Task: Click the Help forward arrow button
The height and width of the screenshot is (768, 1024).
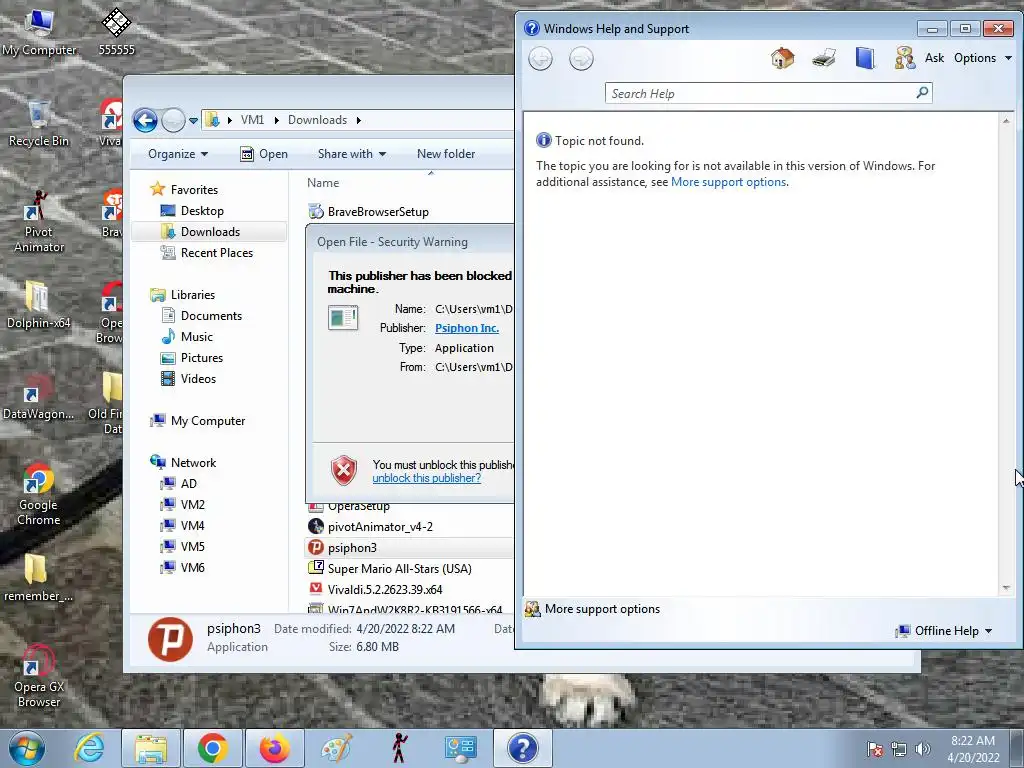Action: point(581,59)
